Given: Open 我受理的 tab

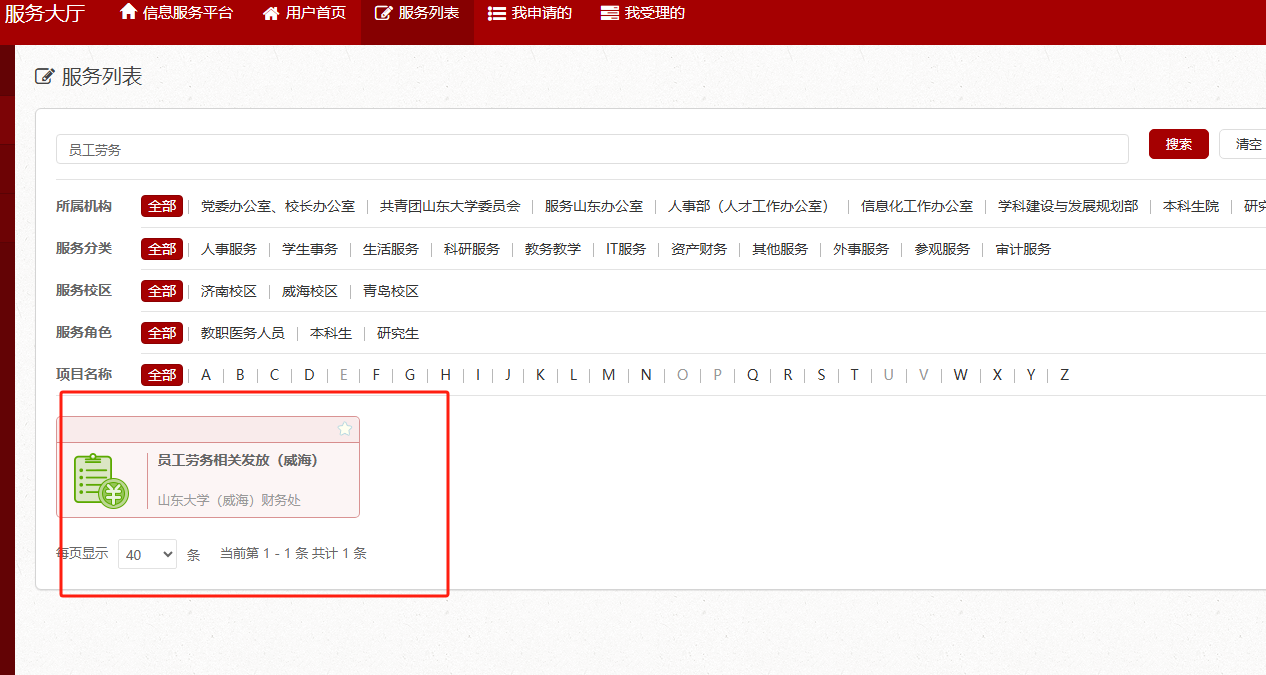Looking at the screenshot, I should (643, 13).
